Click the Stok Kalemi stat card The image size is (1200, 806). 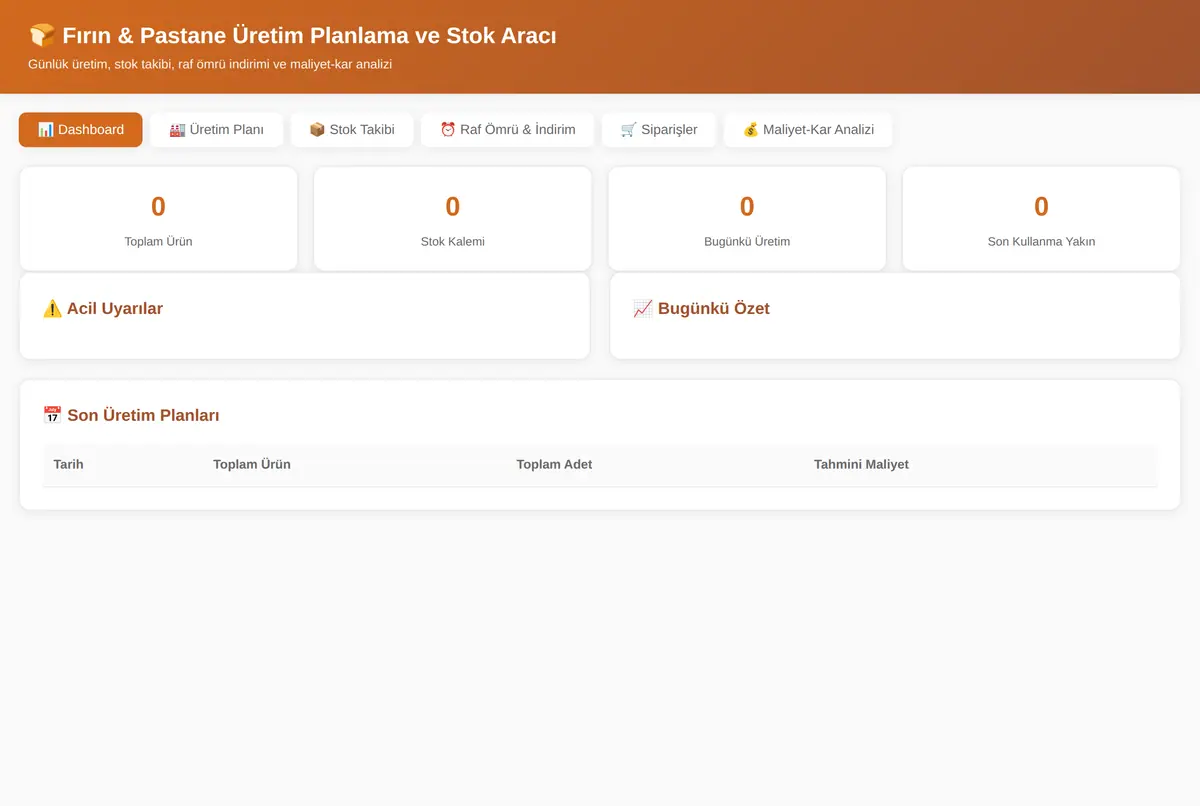pyautogui.click(x=453, y=218)
